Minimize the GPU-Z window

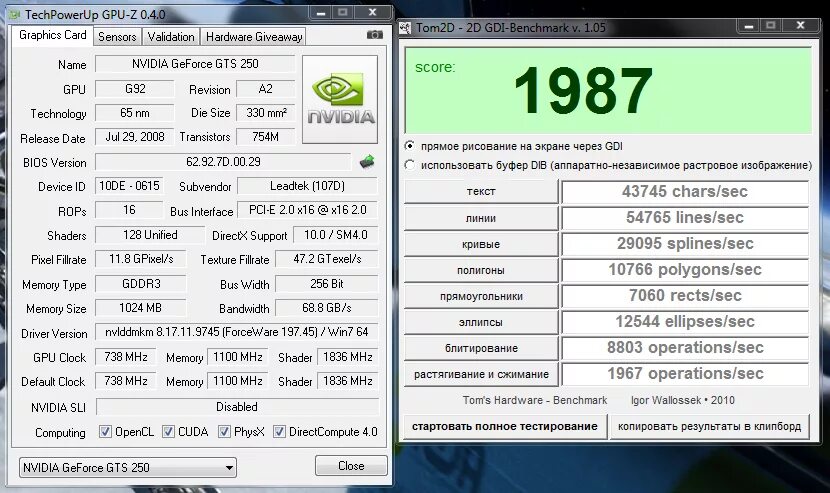321,13
